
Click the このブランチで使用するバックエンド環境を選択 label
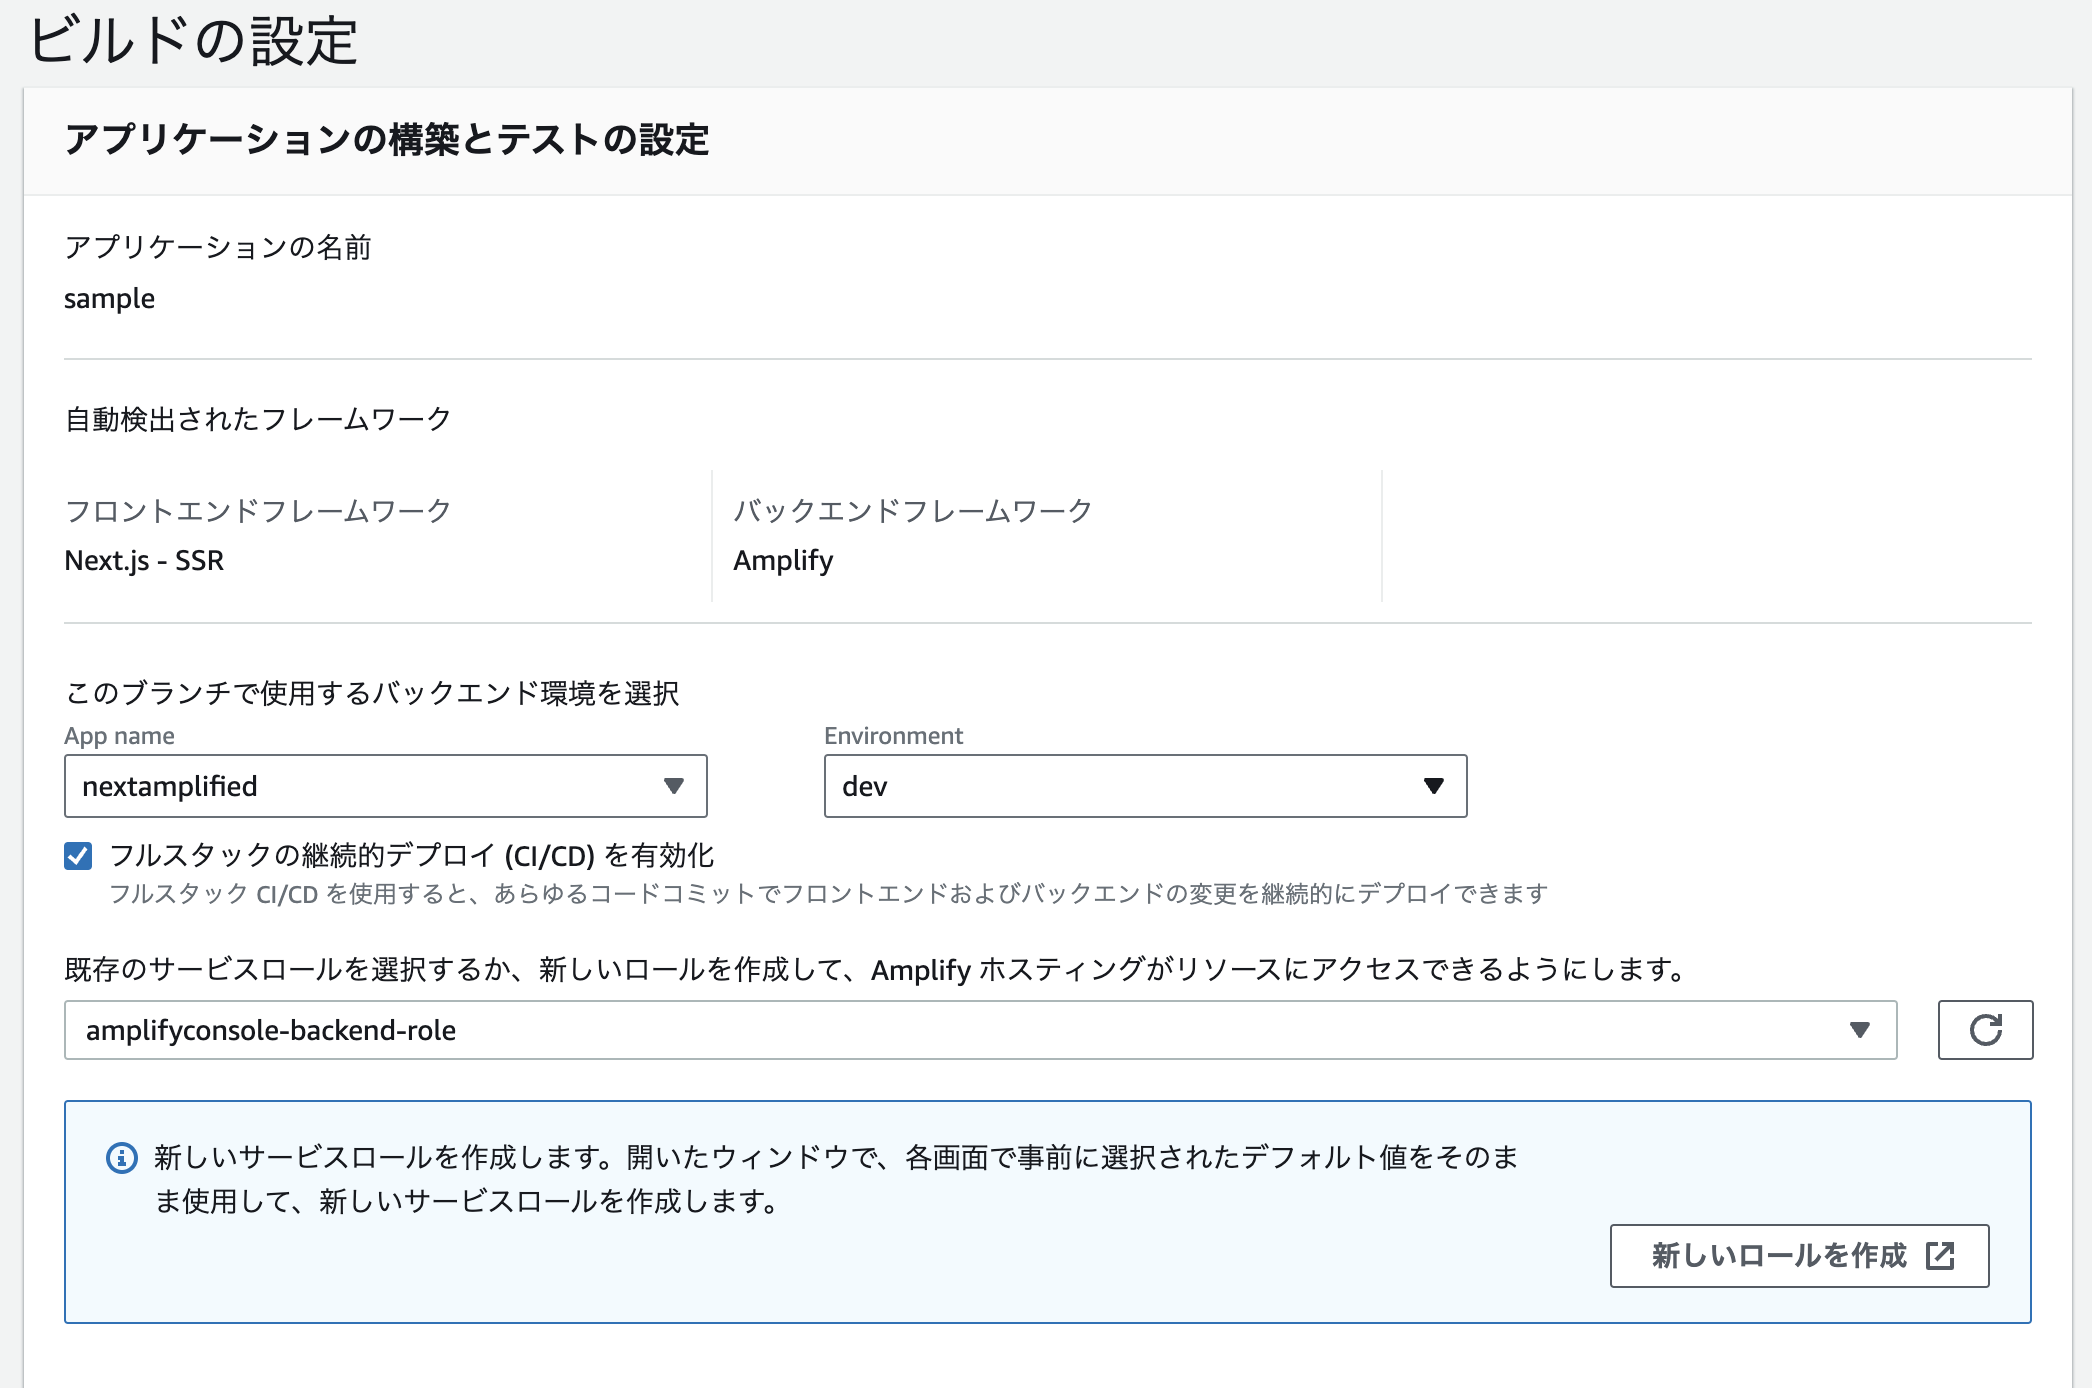(x=372, y=693)
